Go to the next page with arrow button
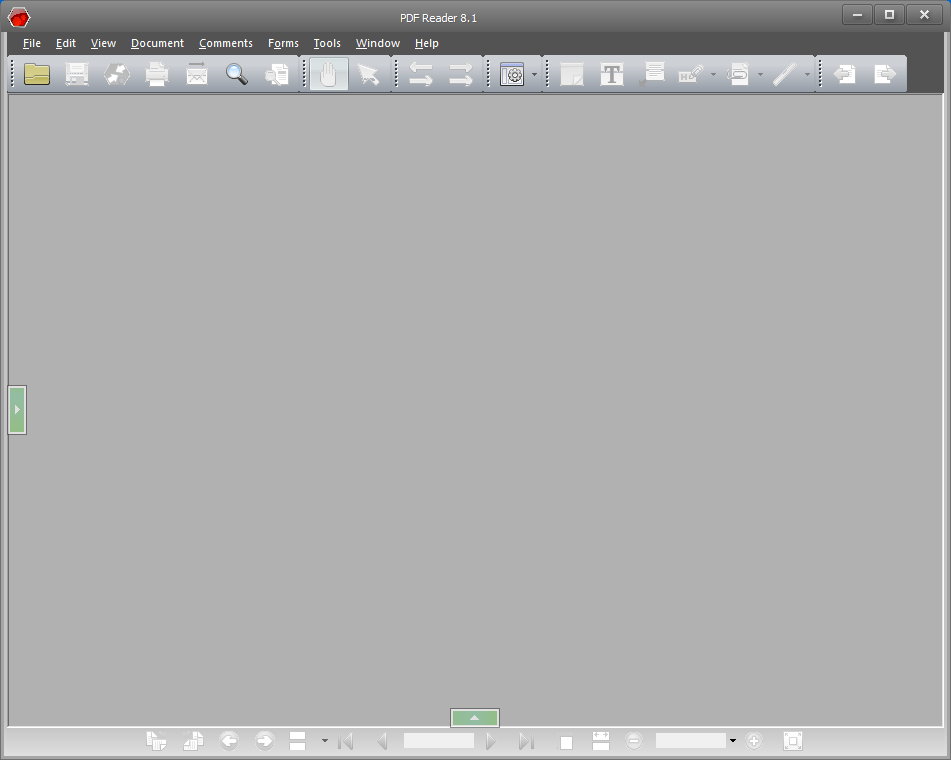 click(490, 740)
